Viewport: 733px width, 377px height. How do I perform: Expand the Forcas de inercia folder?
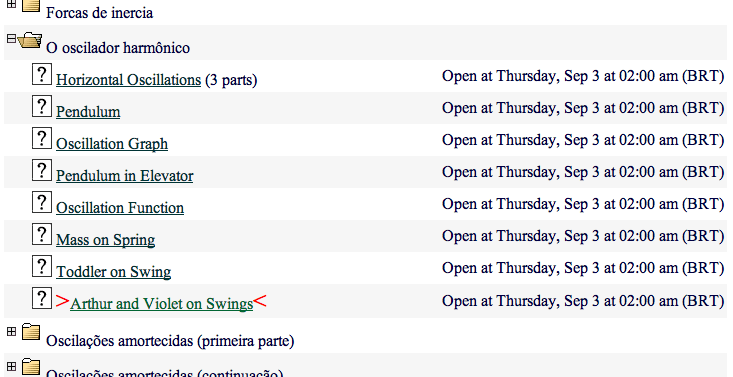click(11, 4)
